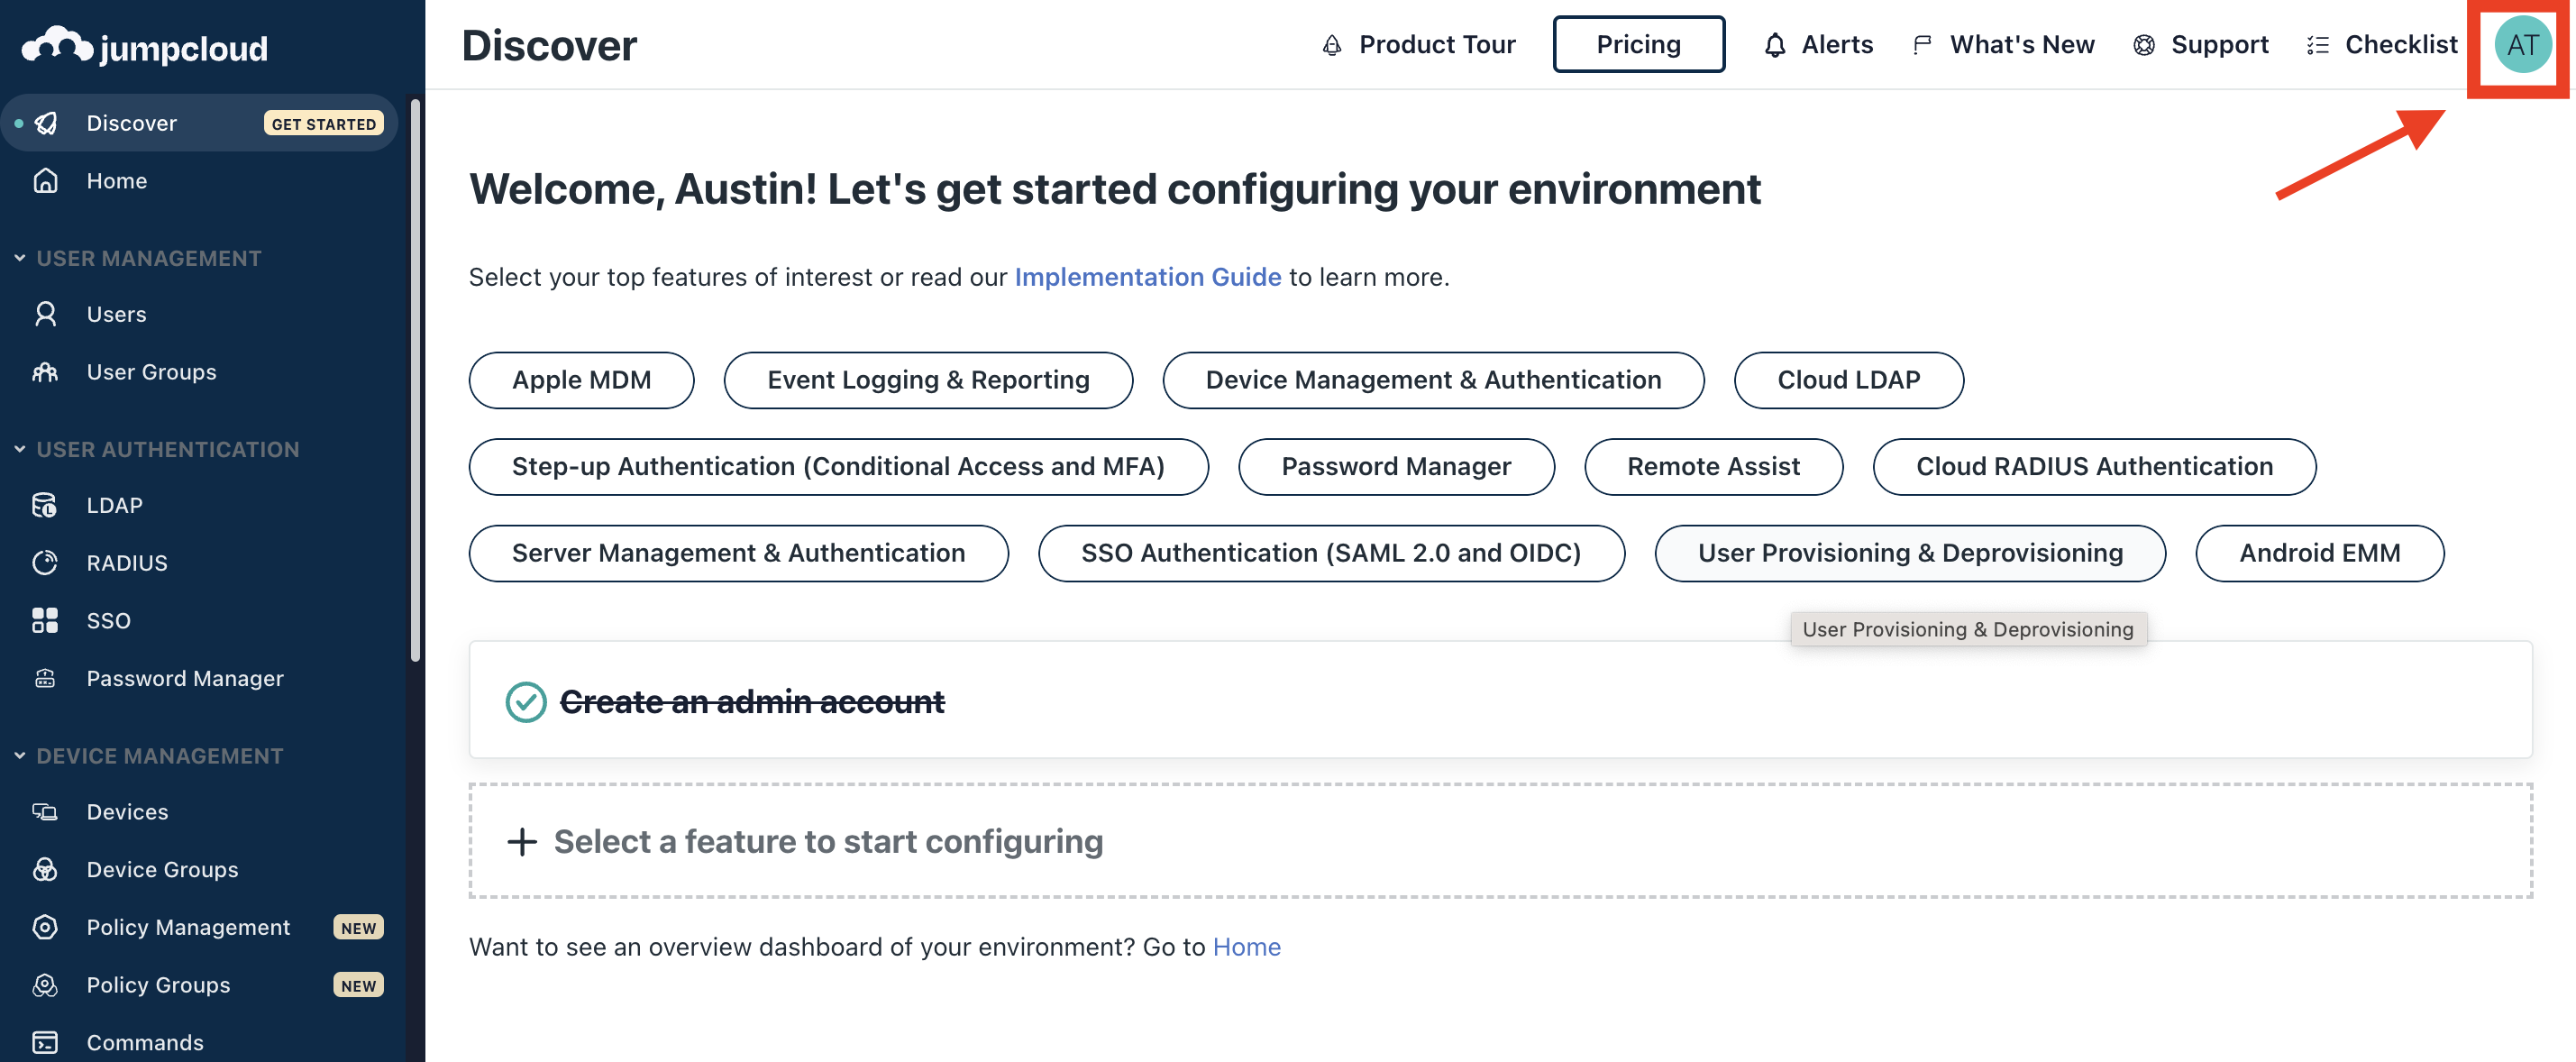The width and height of the screenshot is (2576, 1062).
Task: Click the completed check circle icon
Action: click(x=526, y=702)
